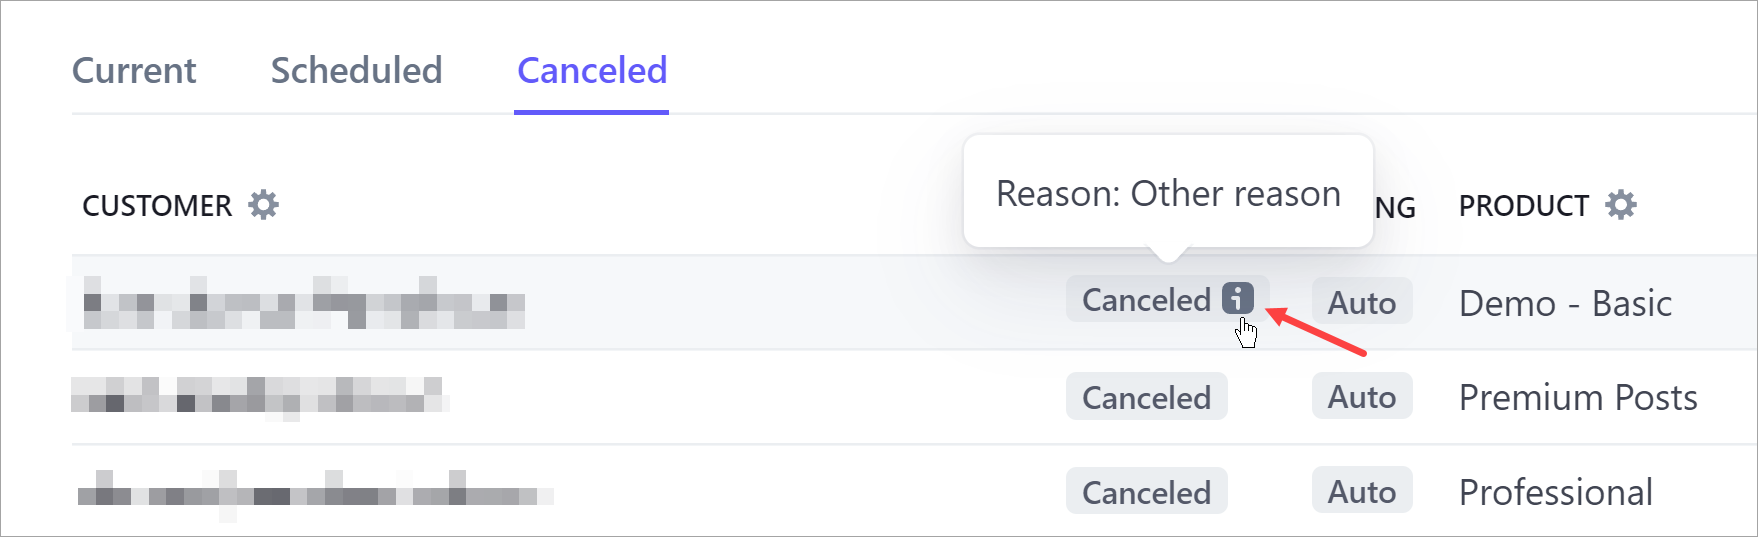Viewport: 1758px width, 537px height.
Task: Open the Premium Posts product entry
Action: click(x=1578, y=398)
